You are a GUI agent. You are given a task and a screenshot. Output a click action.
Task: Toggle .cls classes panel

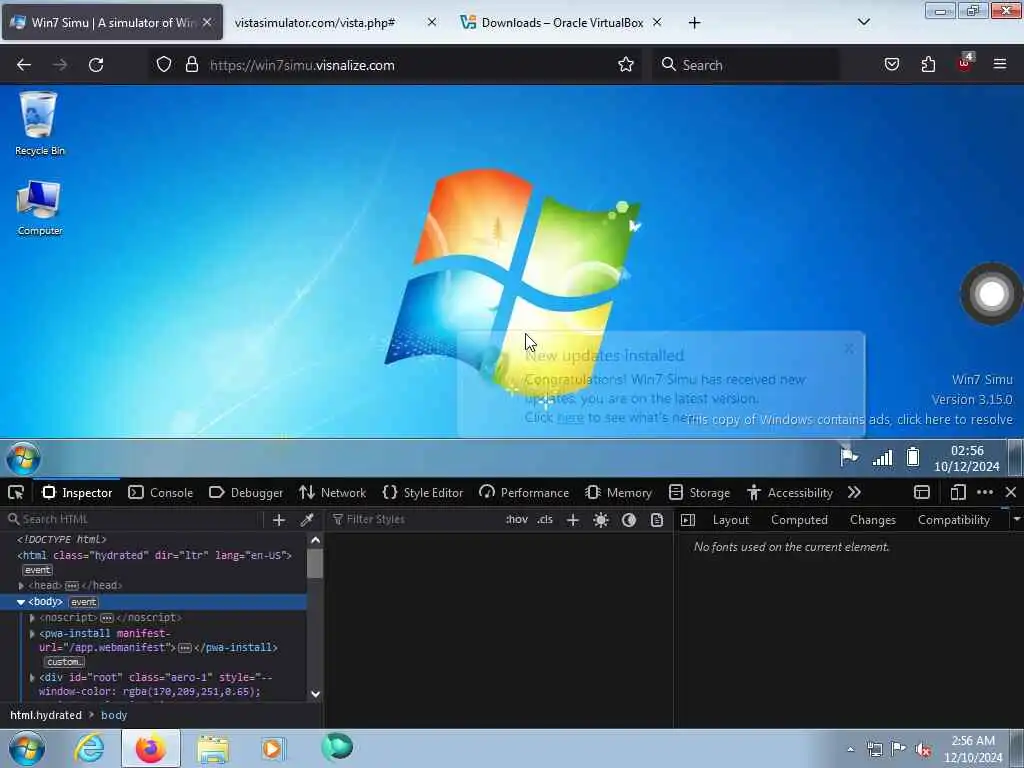[545, 520]
